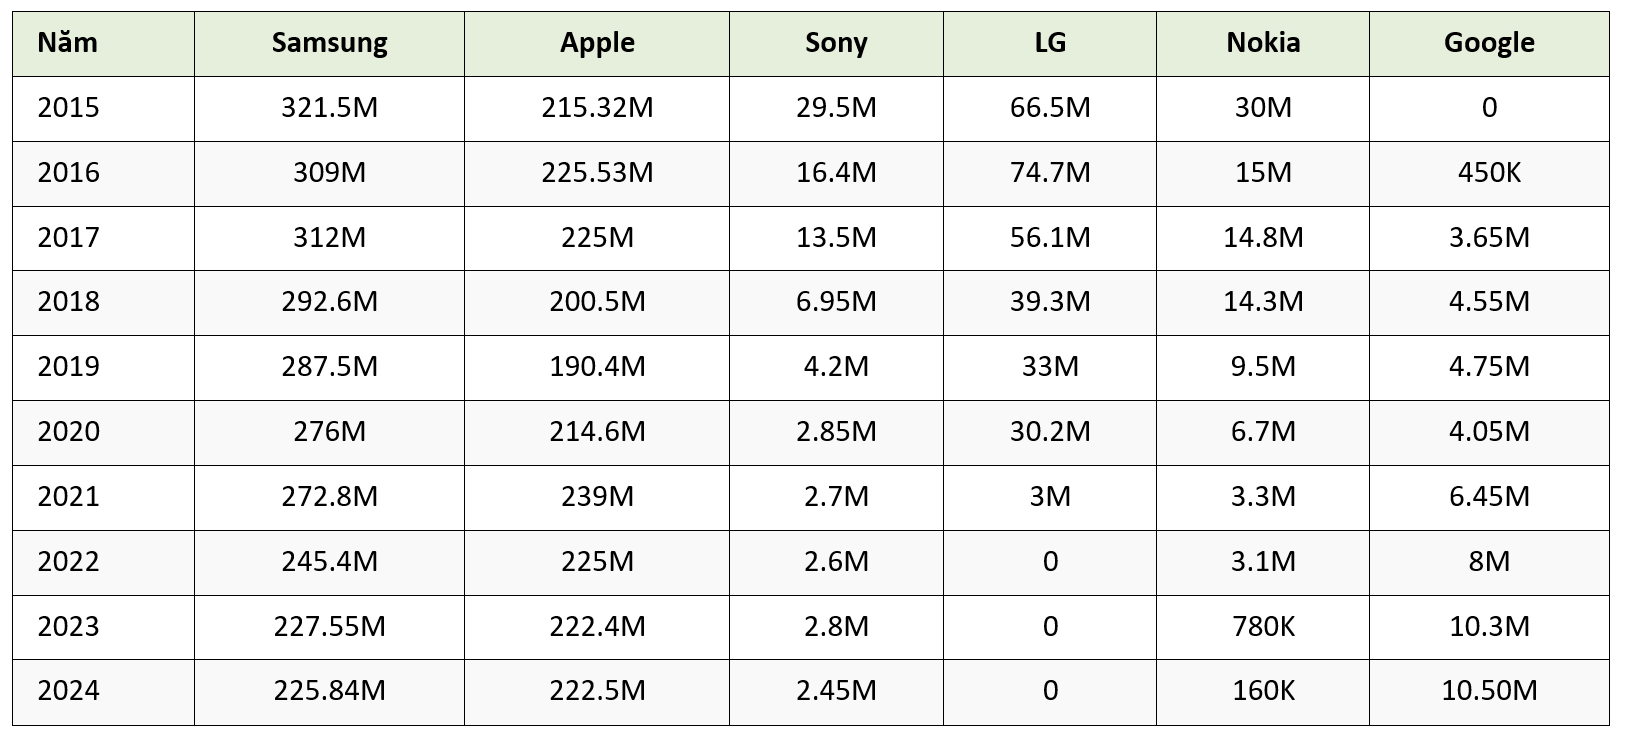Click the Năm header cell
This screenshot has height=738, width=1626.
(x=67, y=43)
